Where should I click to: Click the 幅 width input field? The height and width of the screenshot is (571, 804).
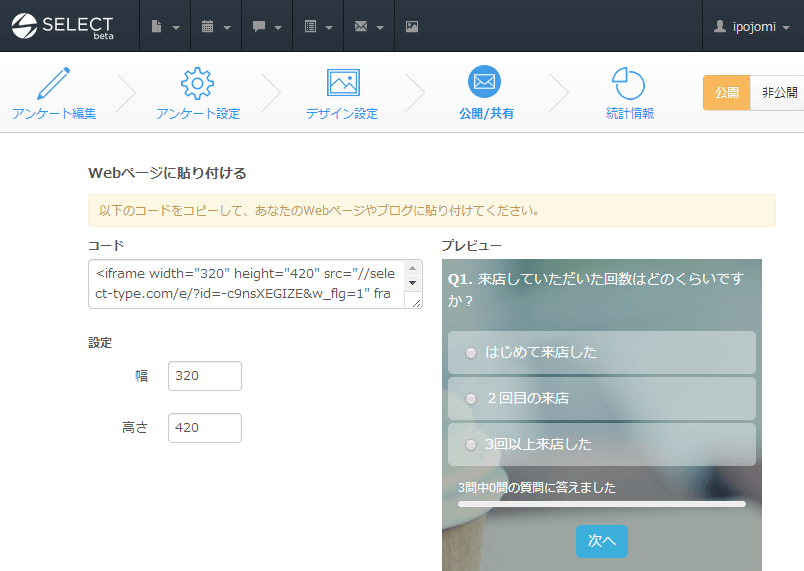[x=205, y=376]
